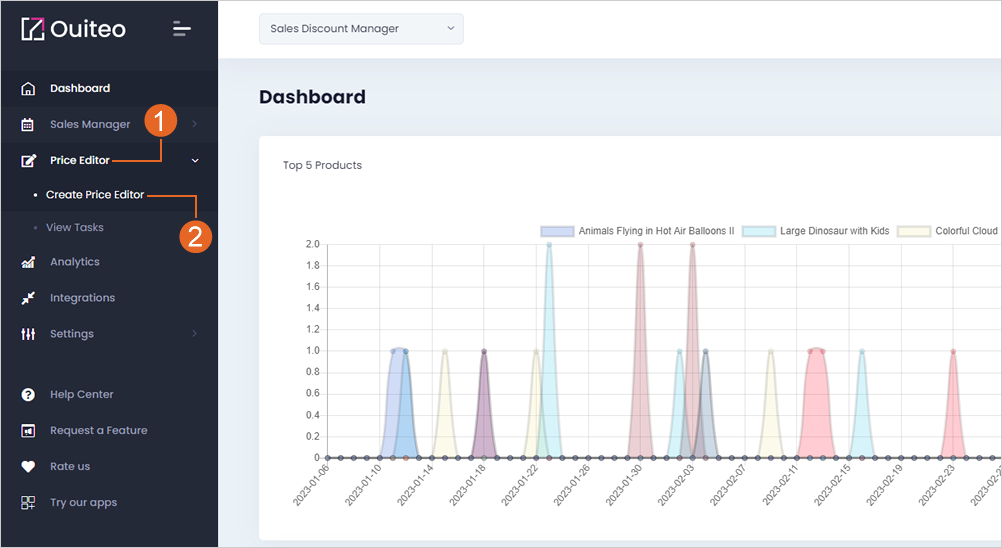The height and width of the screenshot is (548, 1002).
Task: Click the Sales Manager calendar icon
Action: 27,125
